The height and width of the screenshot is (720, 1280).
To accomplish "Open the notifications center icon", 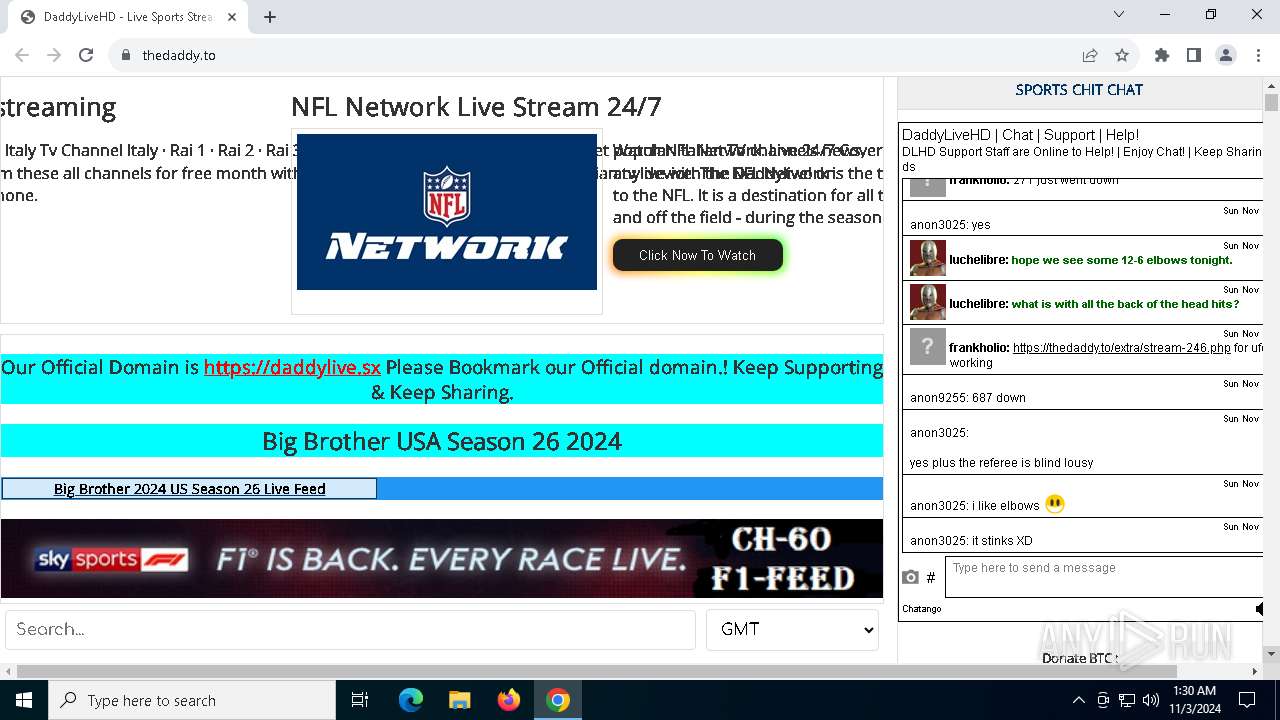I will [1247, 700].
